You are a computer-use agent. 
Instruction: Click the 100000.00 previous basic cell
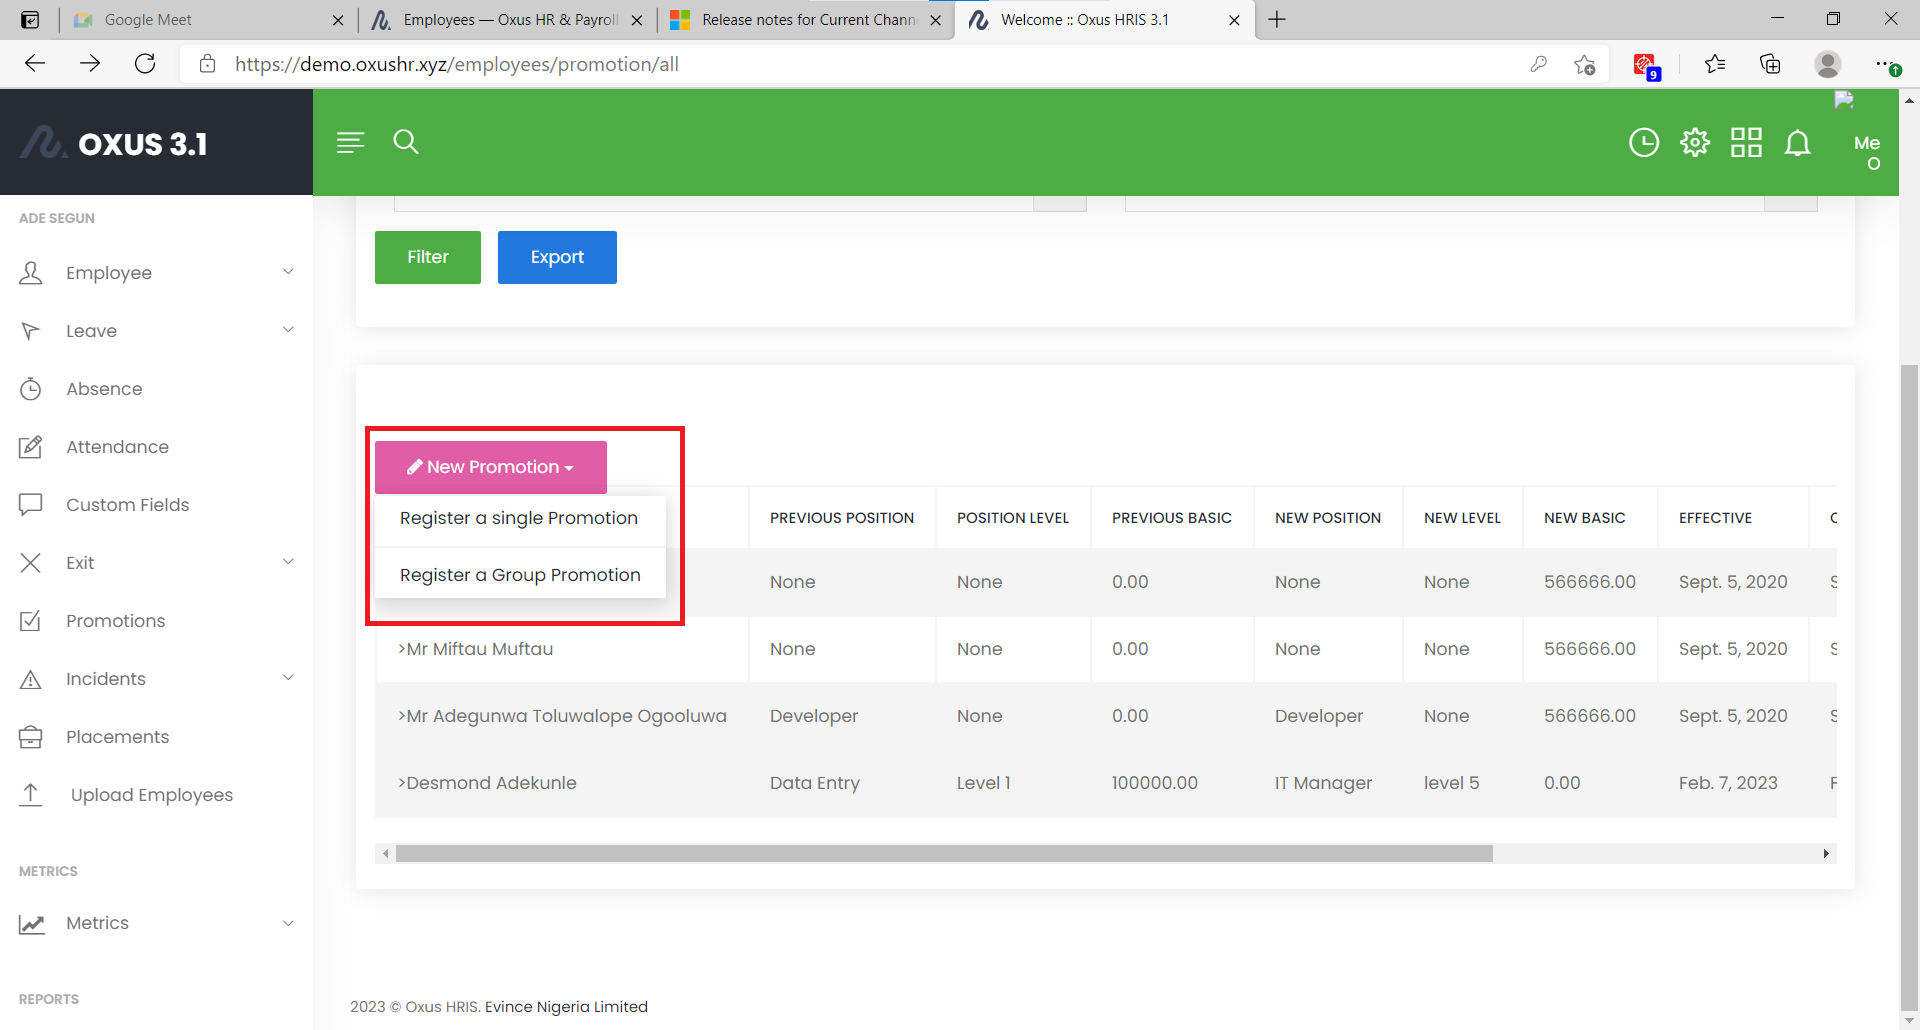click(x=1155, y=783)
